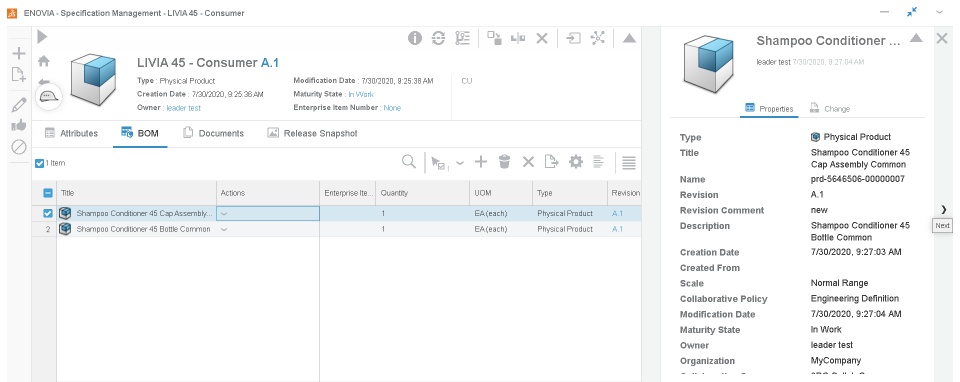
Task: Select the Shampoo Conditioner 45 Bottle Common row
Action: [x=337, y=230]
